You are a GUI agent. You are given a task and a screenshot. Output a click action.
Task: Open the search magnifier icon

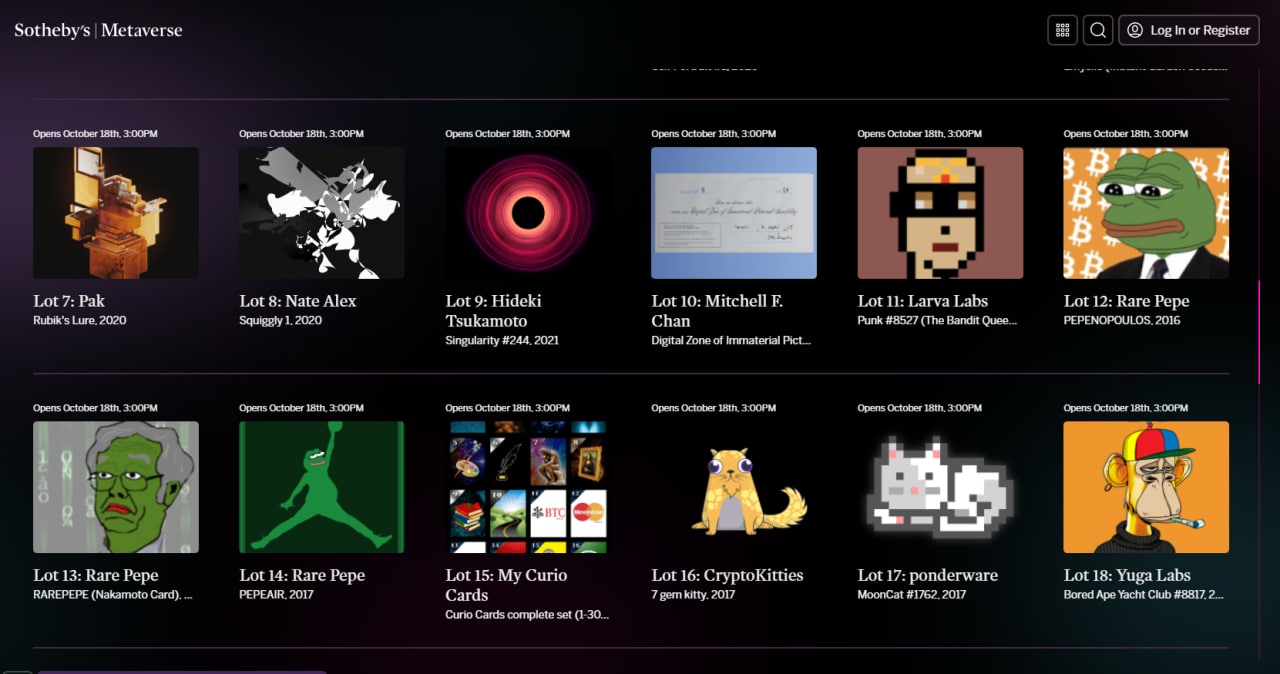click(1098, 30)
